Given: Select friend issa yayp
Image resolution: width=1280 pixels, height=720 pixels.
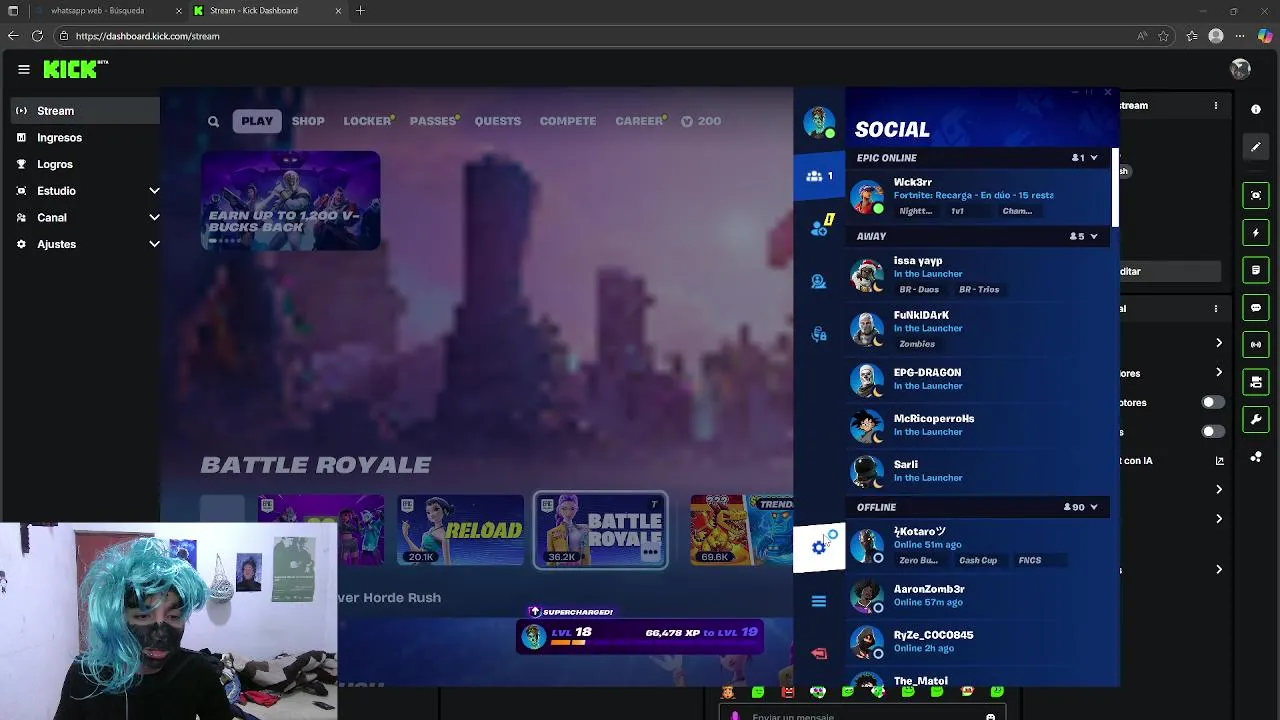Looking at the screenshot, I should [x=977, y=275].
